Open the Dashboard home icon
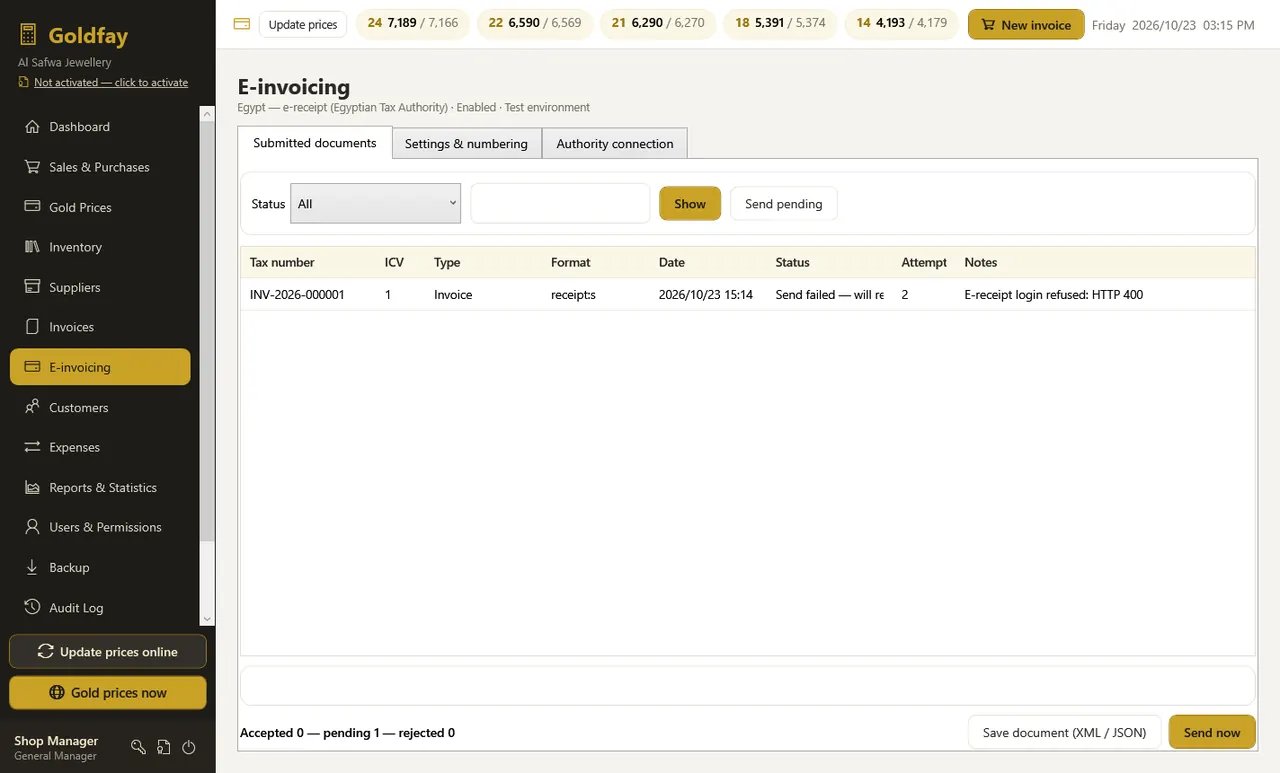1280x773 pixels. tap(31, 127)
